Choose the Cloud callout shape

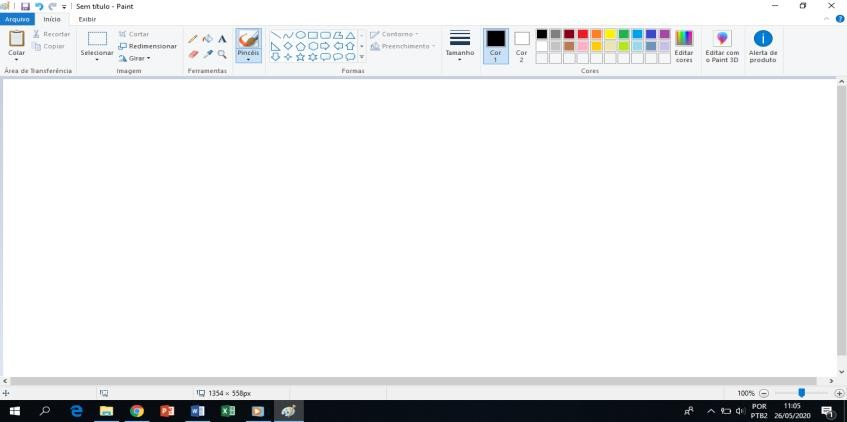(350, 57)
